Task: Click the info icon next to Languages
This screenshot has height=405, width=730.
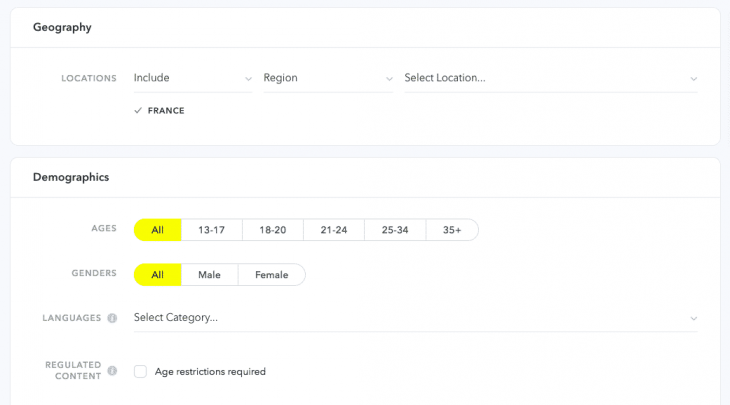Action: 112,318
